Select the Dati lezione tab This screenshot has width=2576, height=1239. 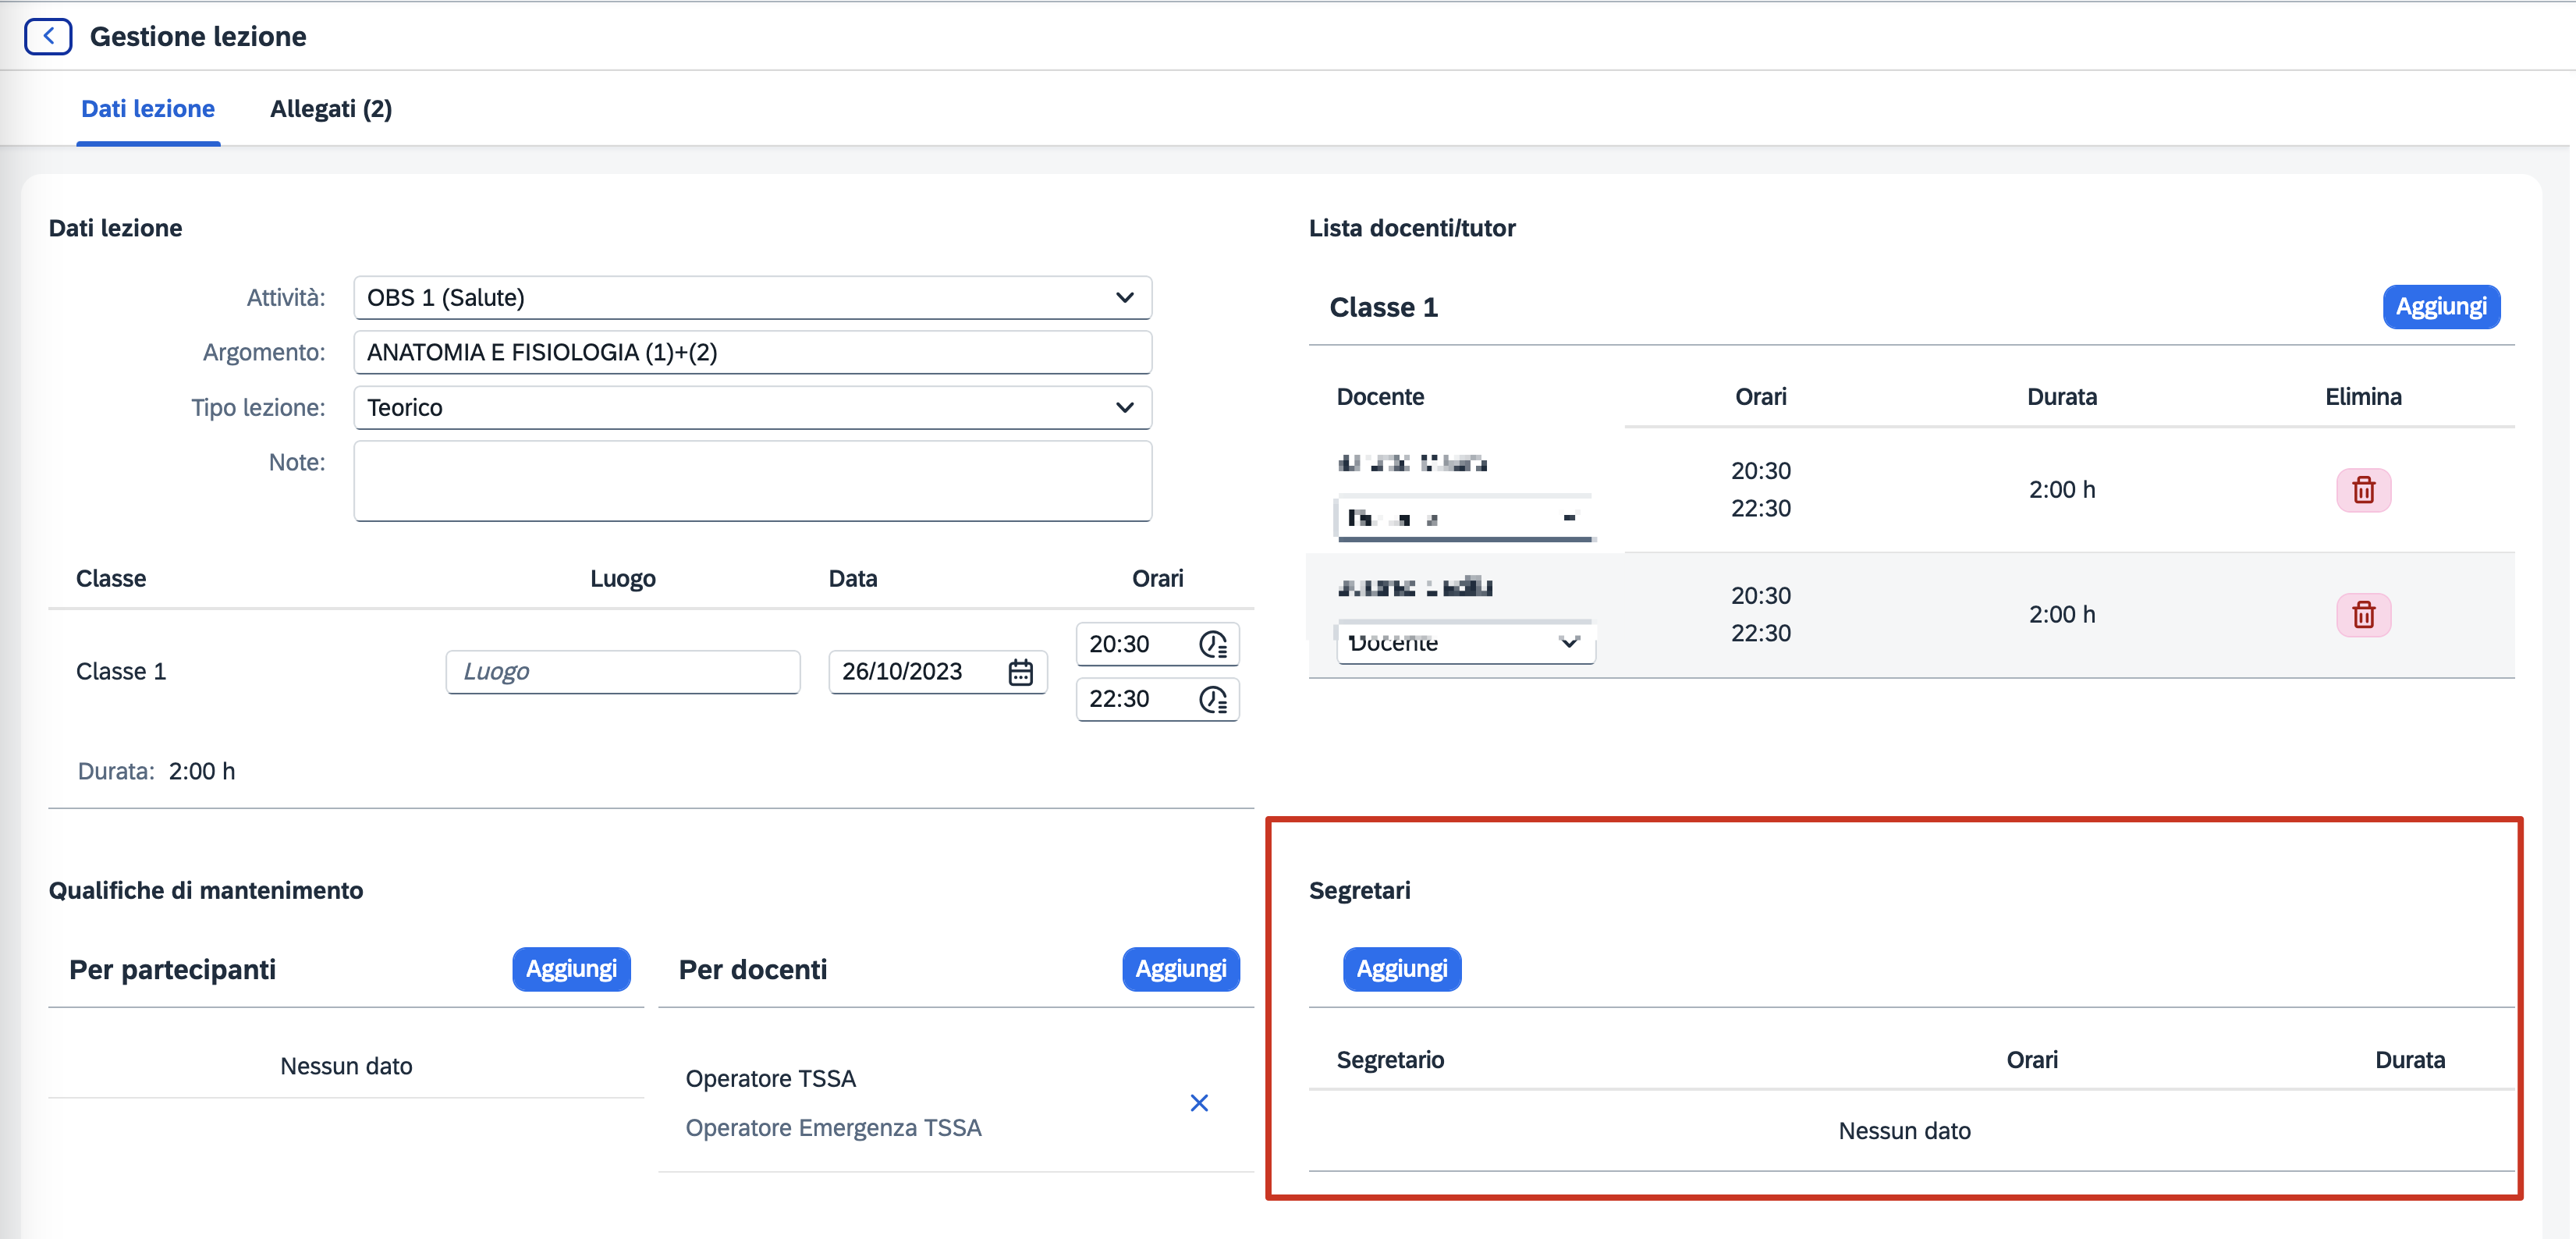148,109
